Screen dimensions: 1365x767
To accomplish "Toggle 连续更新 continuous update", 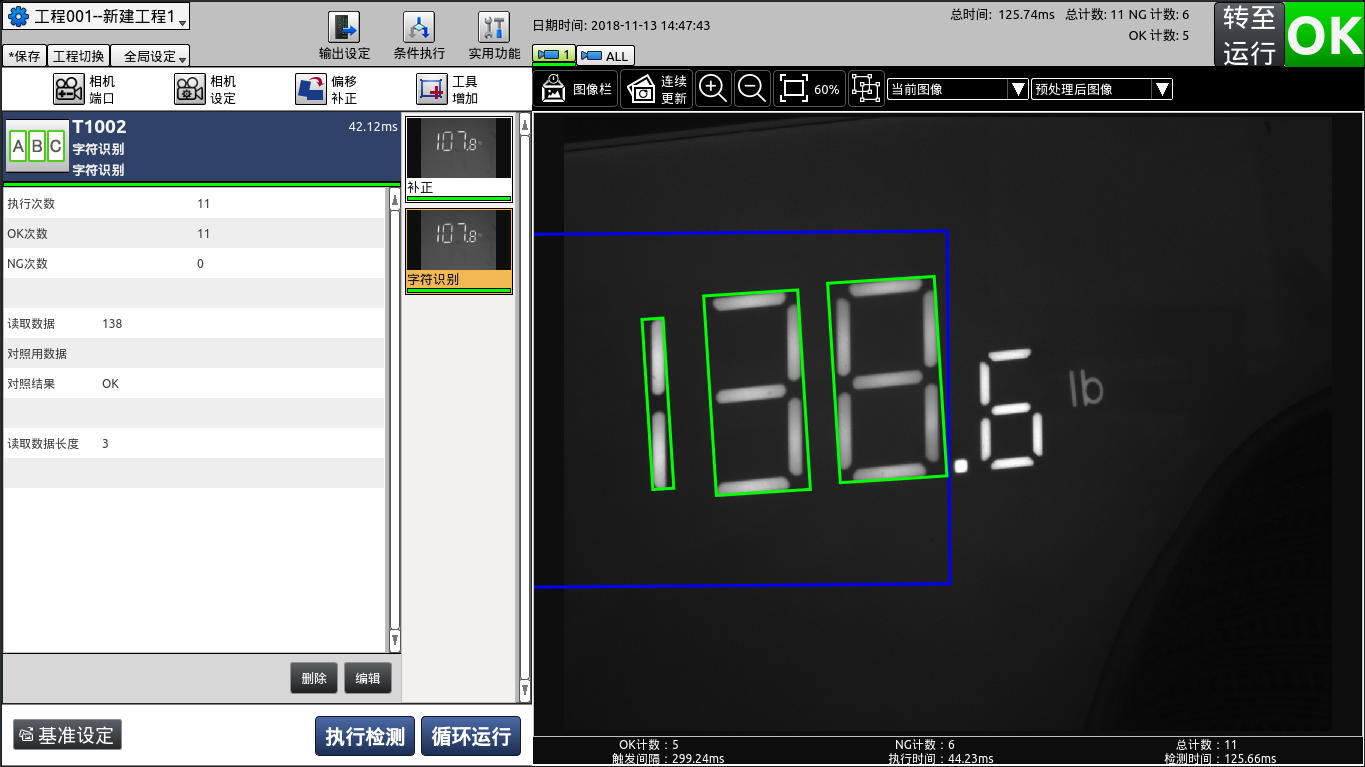I will pos(657,89).
